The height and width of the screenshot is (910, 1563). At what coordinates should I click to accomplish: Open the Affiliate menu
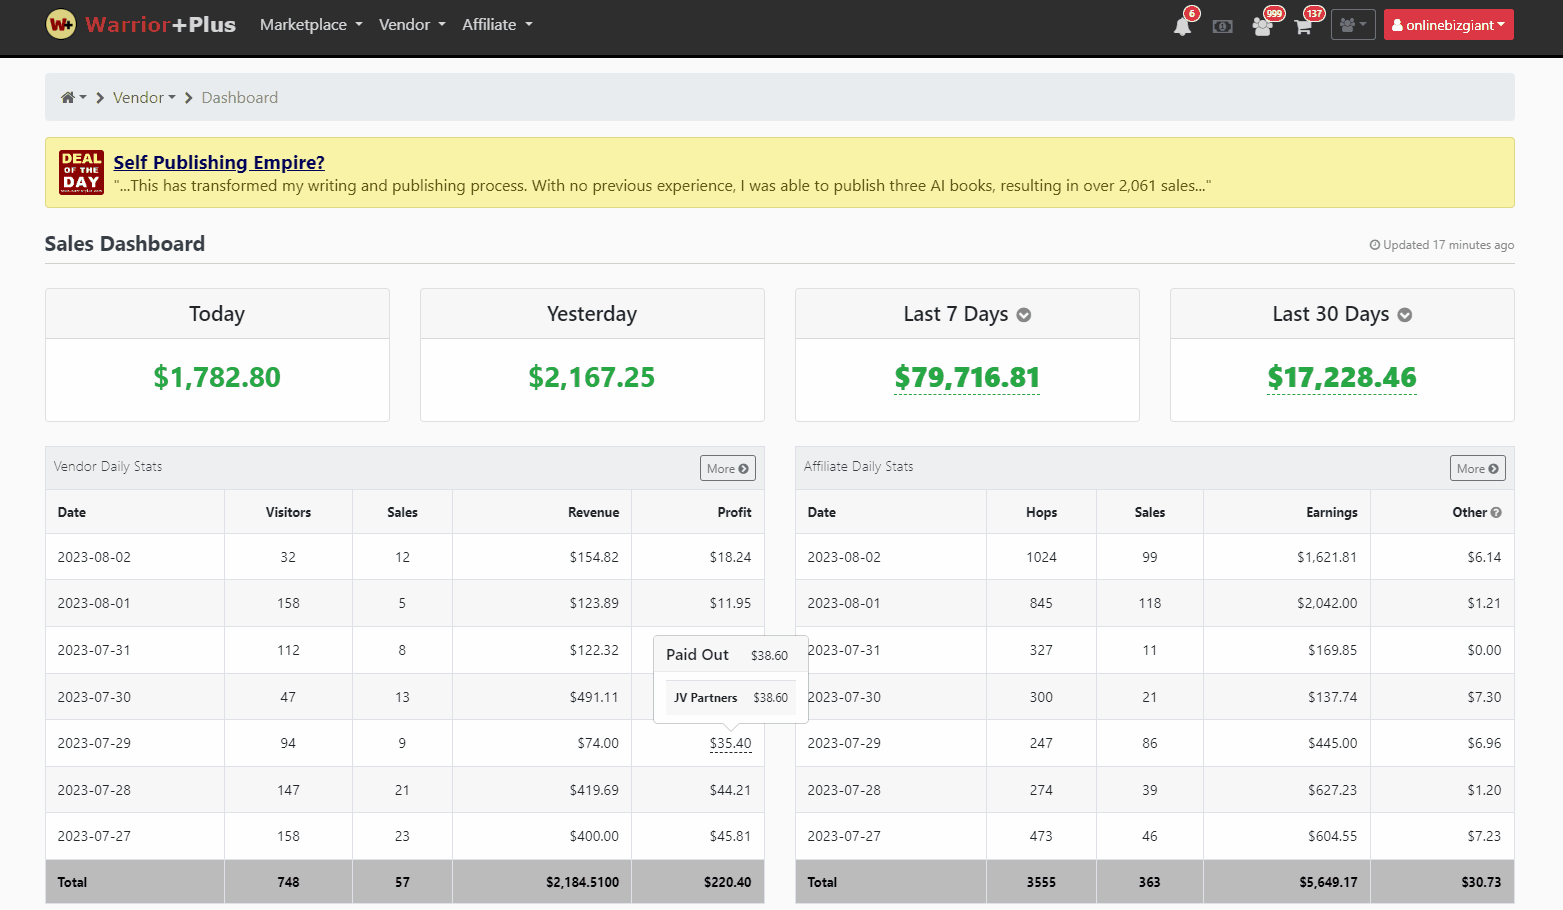pos(496,25)
